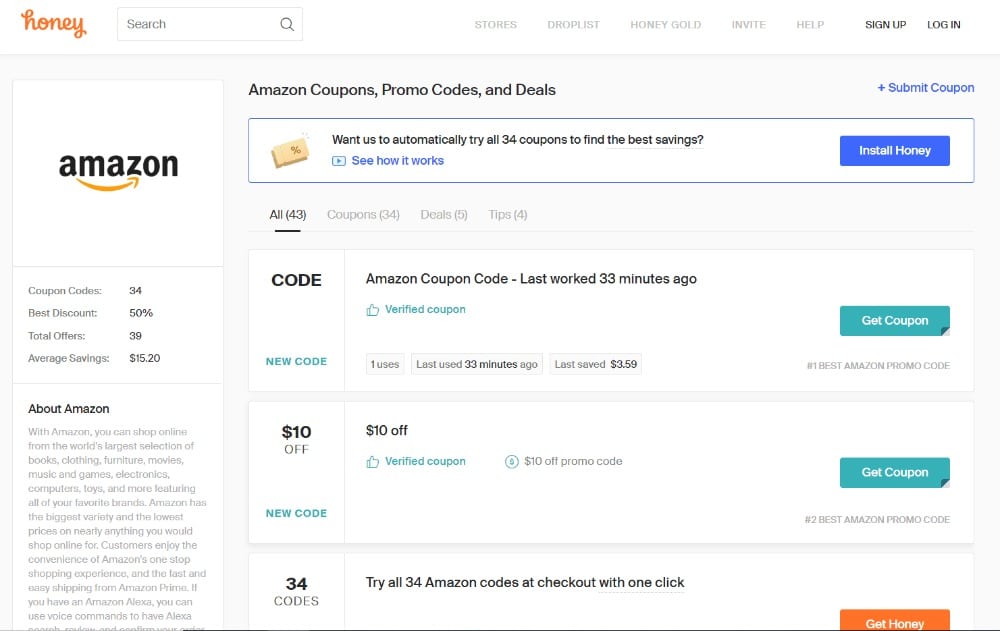Click thumbs-up icon on Amazon Coupon Code offer
1000x631 pixels.
pos(373,310)
